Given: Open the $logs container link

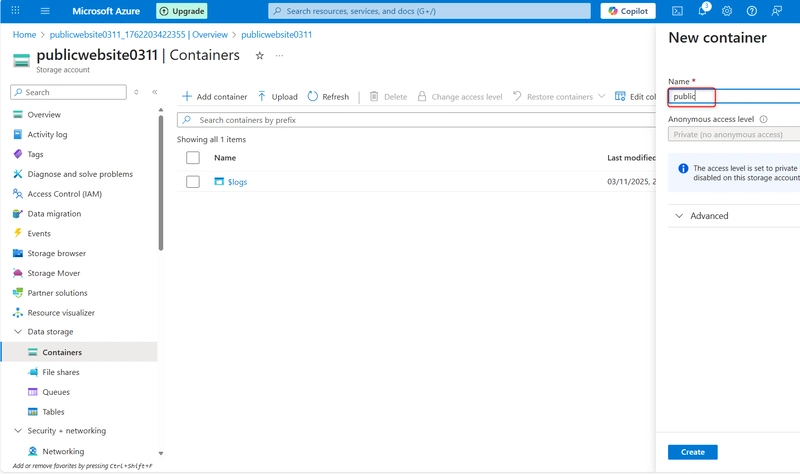Looking at the screenshot, I should click(x=237, y=182).
